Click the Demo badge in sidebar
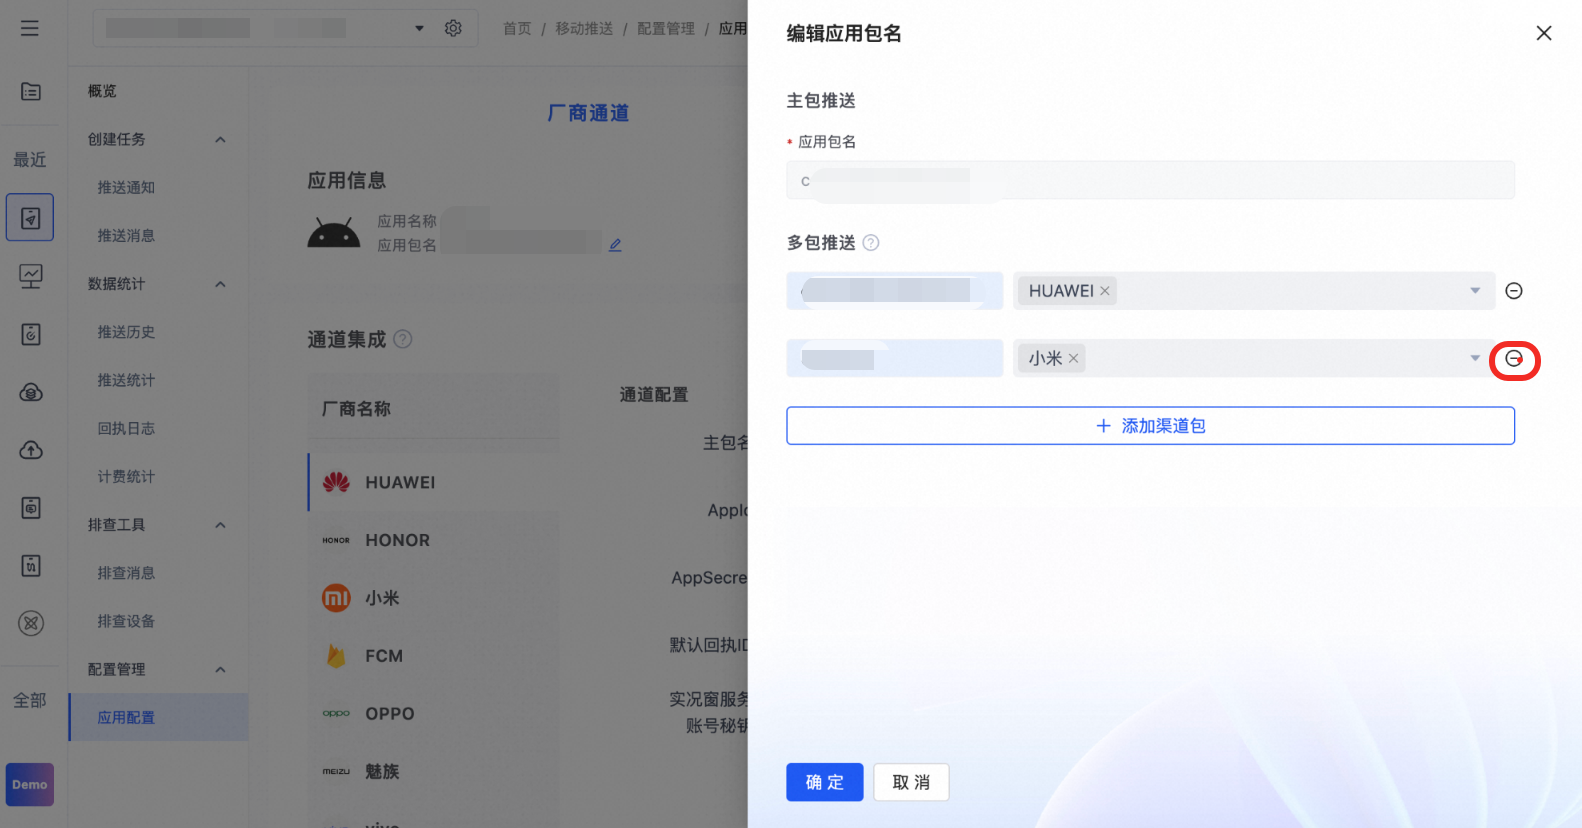This screenshot has height=828, width=1582. [30, 785]
